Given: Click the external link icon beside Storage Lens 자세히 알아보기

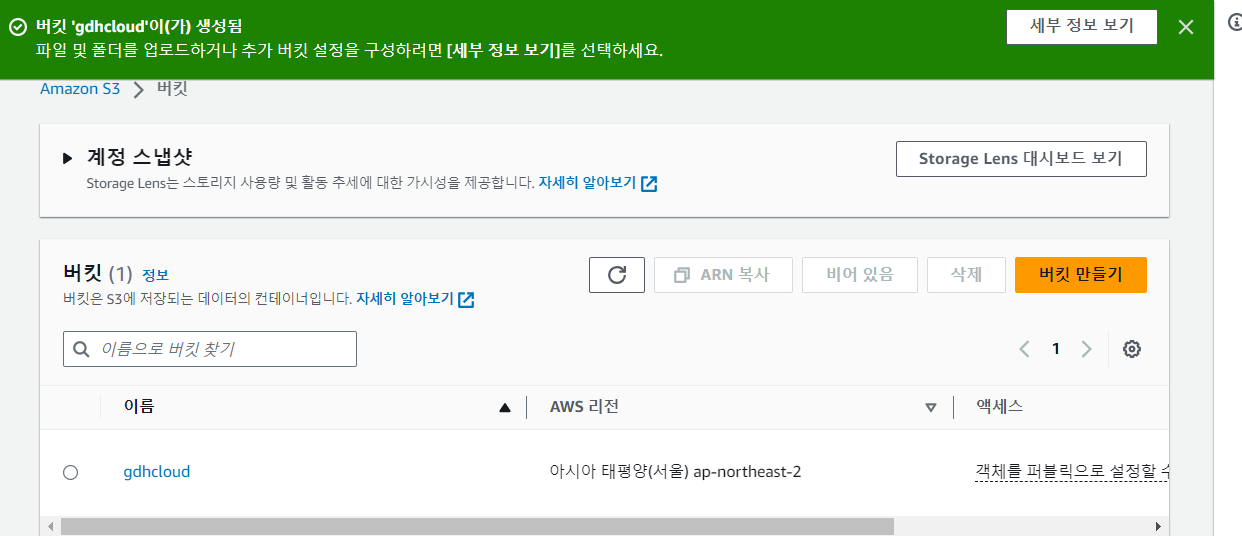Looking at the screenshot, I should pyautogui.click(x=649, y=184).
